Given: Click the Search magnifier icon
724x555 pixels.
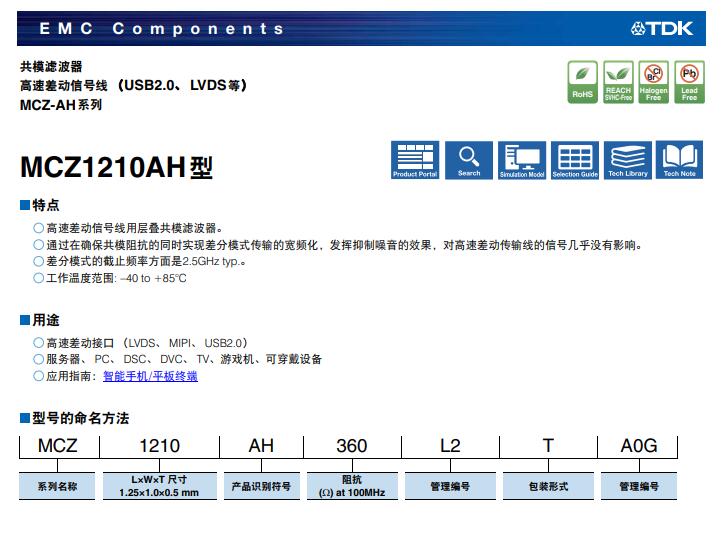Looking at the screenshot, I should (469, 160).
